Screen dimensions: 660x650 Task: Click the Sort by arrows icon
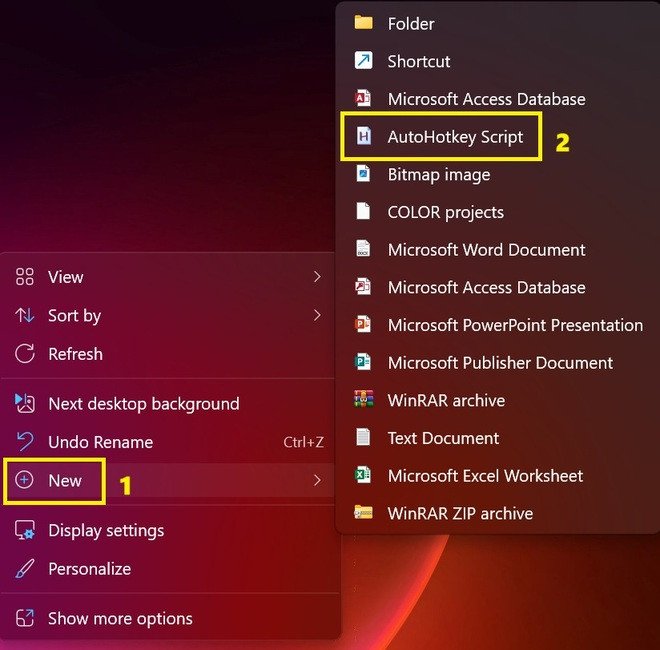(24, 315)
